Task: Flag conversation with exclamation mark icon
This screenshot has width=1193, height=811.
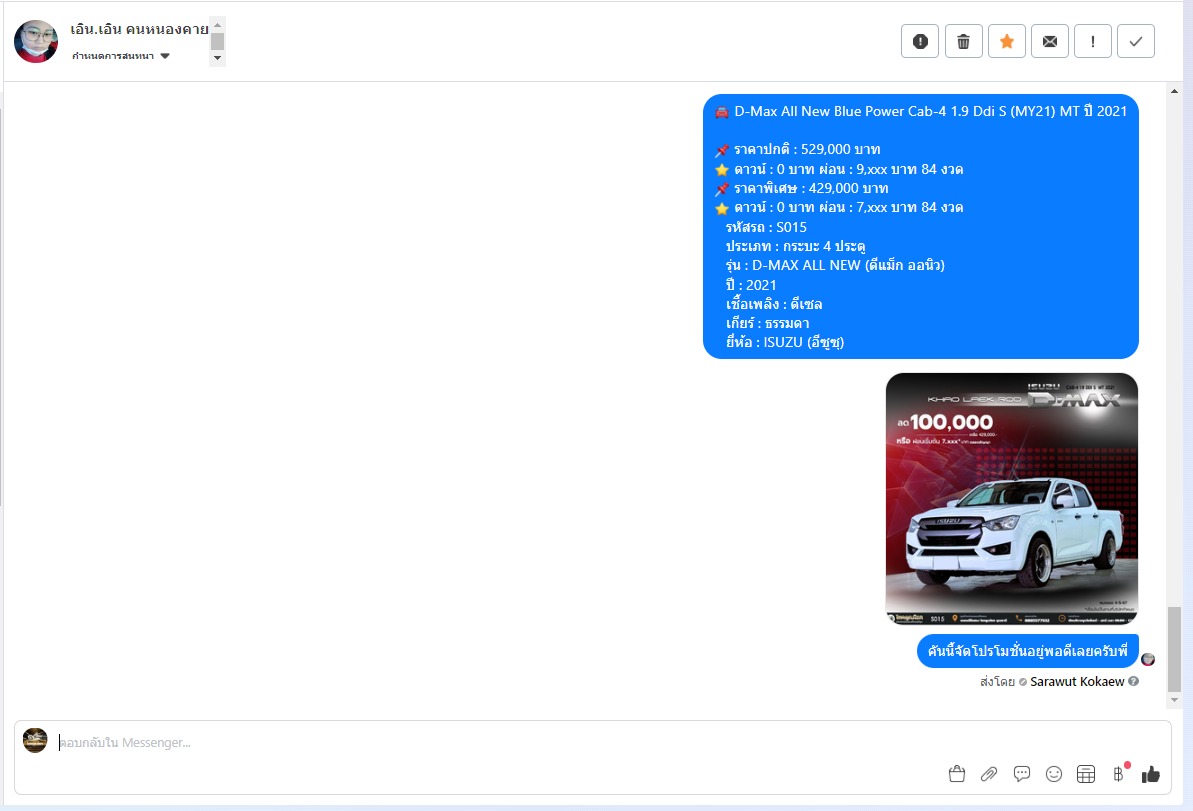Action: (1093, 41)
